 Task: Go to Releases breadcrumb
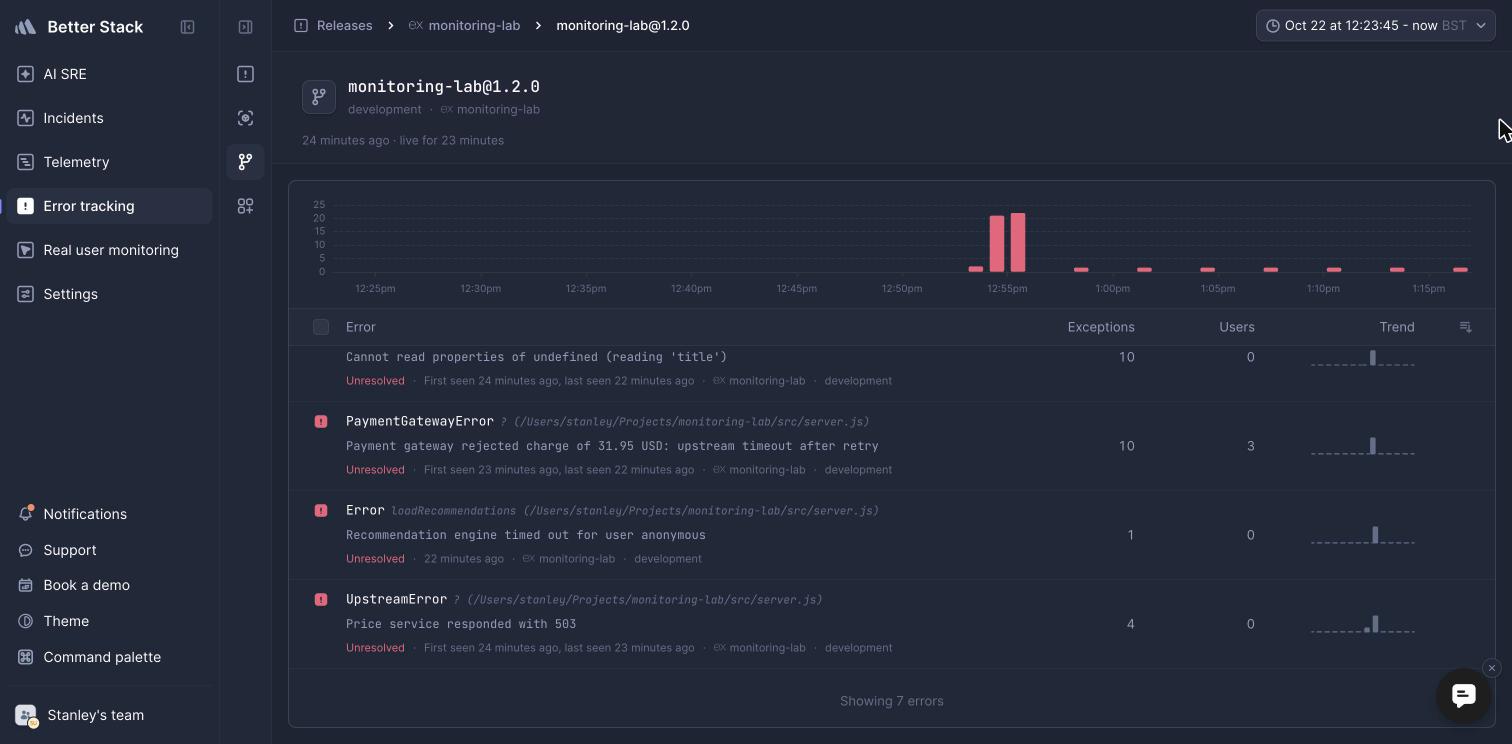tap(344, 25)
